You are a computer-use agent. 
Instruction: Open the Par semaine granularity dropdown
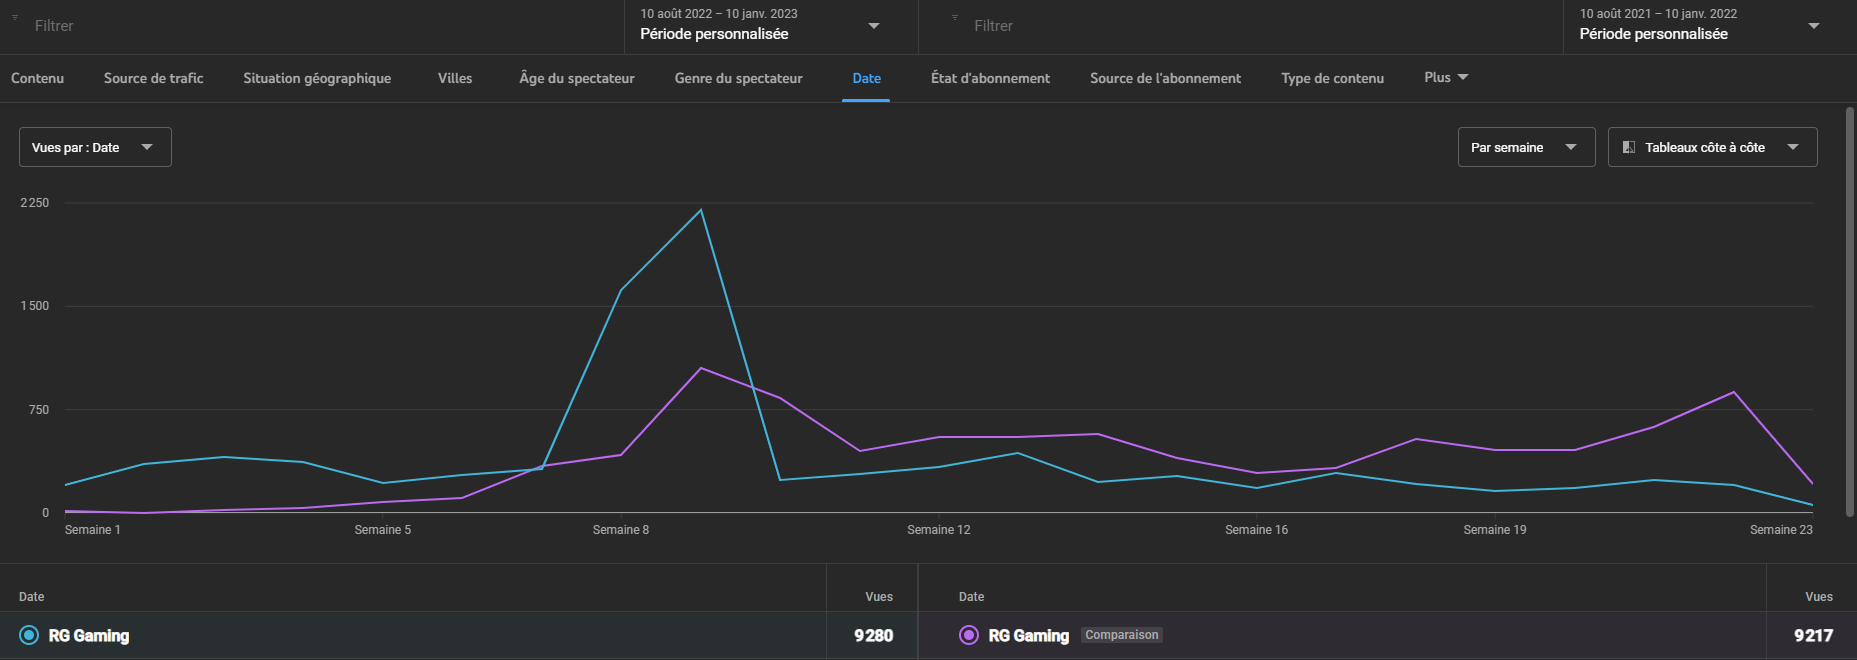(x=1526, y=147)
